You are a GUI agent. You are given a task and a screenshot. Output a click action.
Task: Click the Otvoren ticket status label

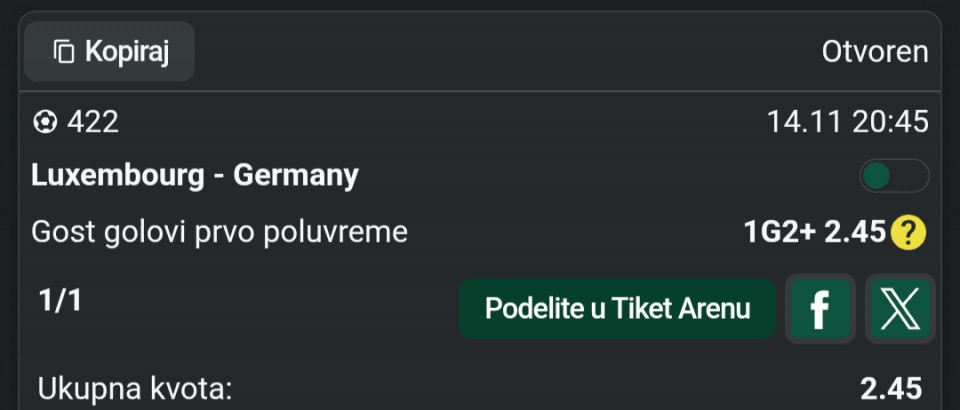point(875,51)
